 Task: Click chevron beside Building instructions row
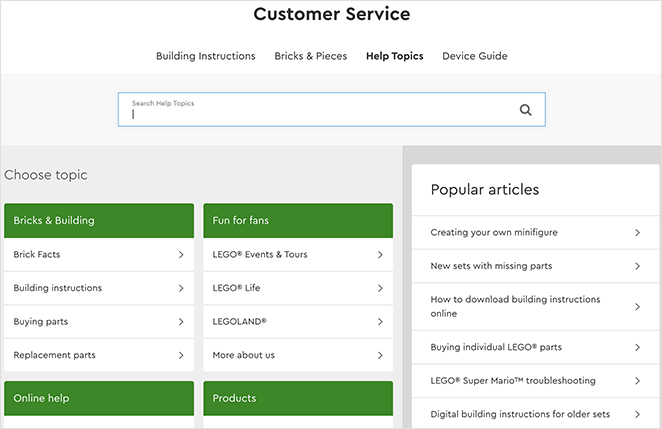[181, 288]
